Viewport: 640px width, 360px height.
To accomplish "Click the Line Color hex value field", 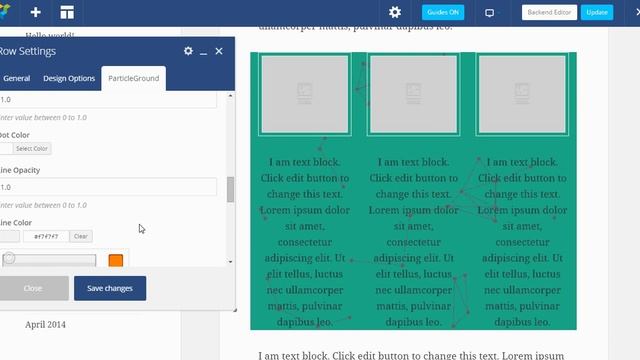I will coord(46,236).
